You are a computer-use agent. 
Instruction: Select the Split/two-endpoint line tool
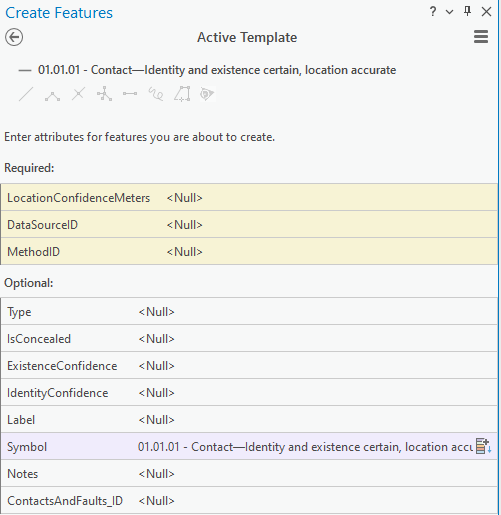coord(130,94)
